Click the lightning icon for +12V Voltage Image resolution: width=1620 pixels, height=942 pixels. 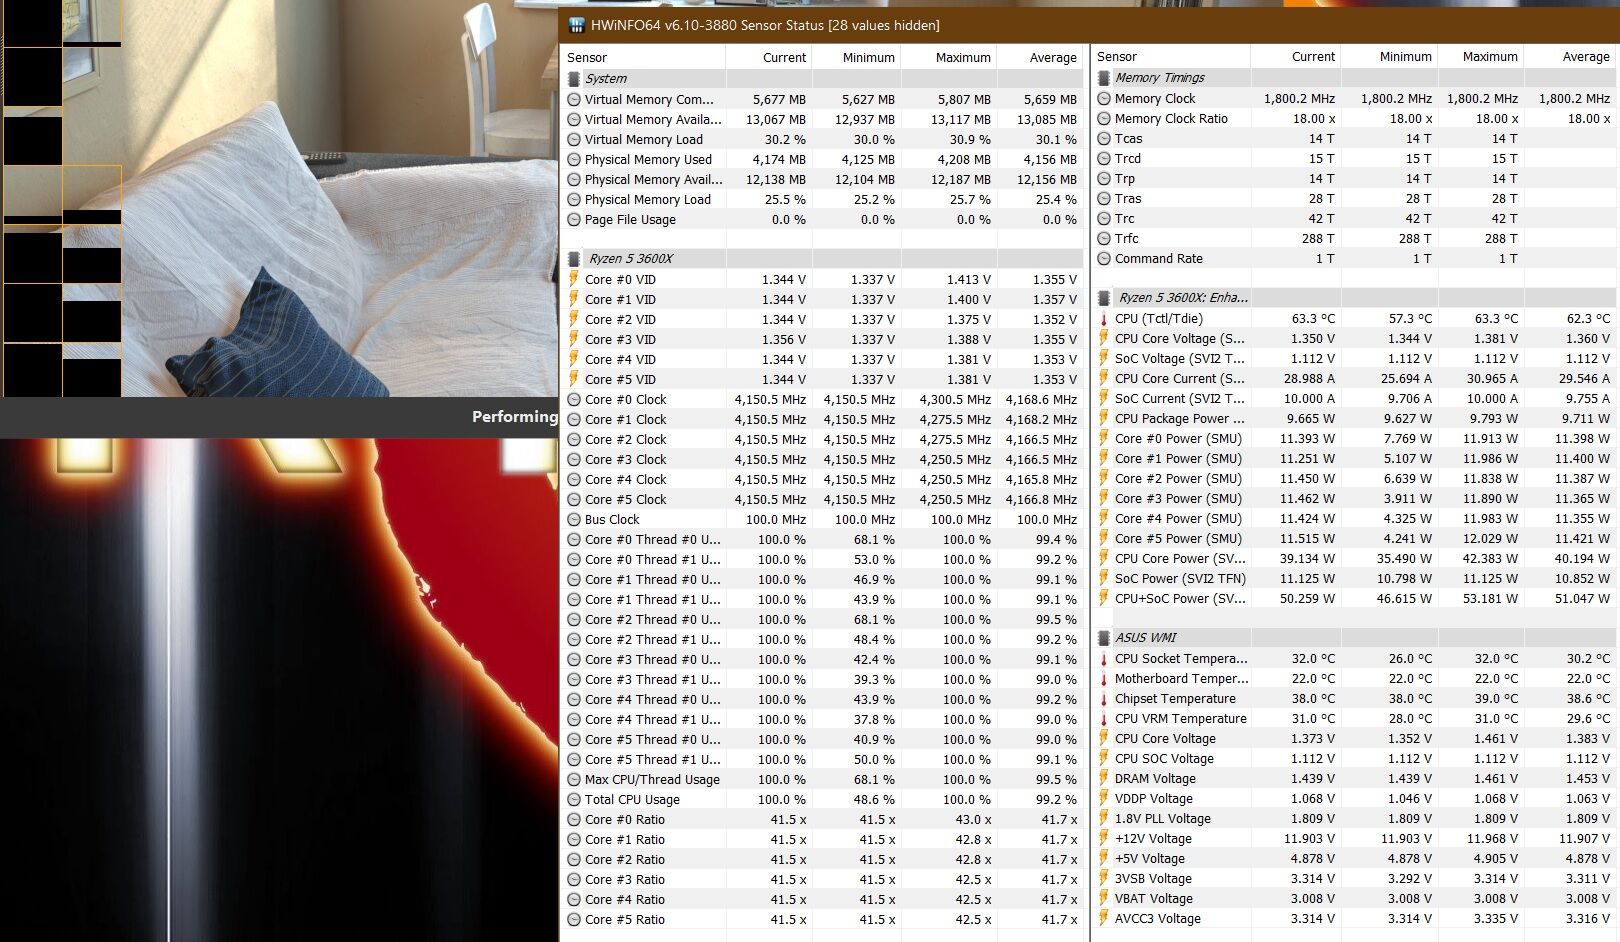1104,838
